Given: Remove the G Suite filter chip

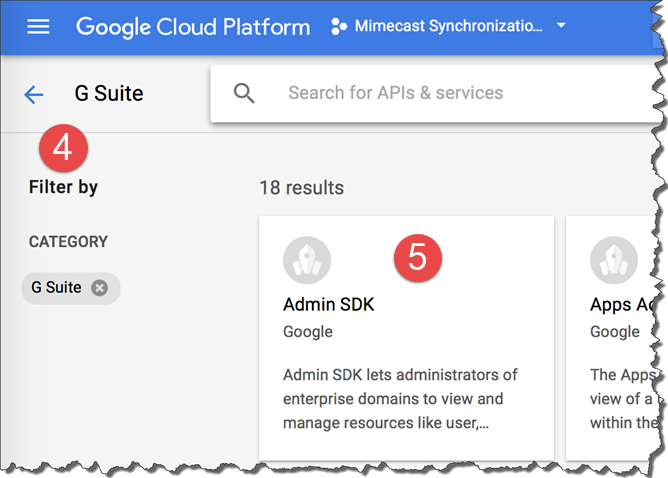Looking at the screenshot, I should (99, 288).
